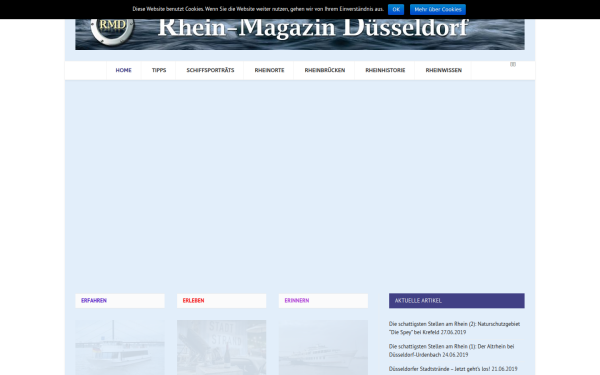Open the RHEINWISSEN menu item
Screen dimensions: 600x375
coord(443,70)
